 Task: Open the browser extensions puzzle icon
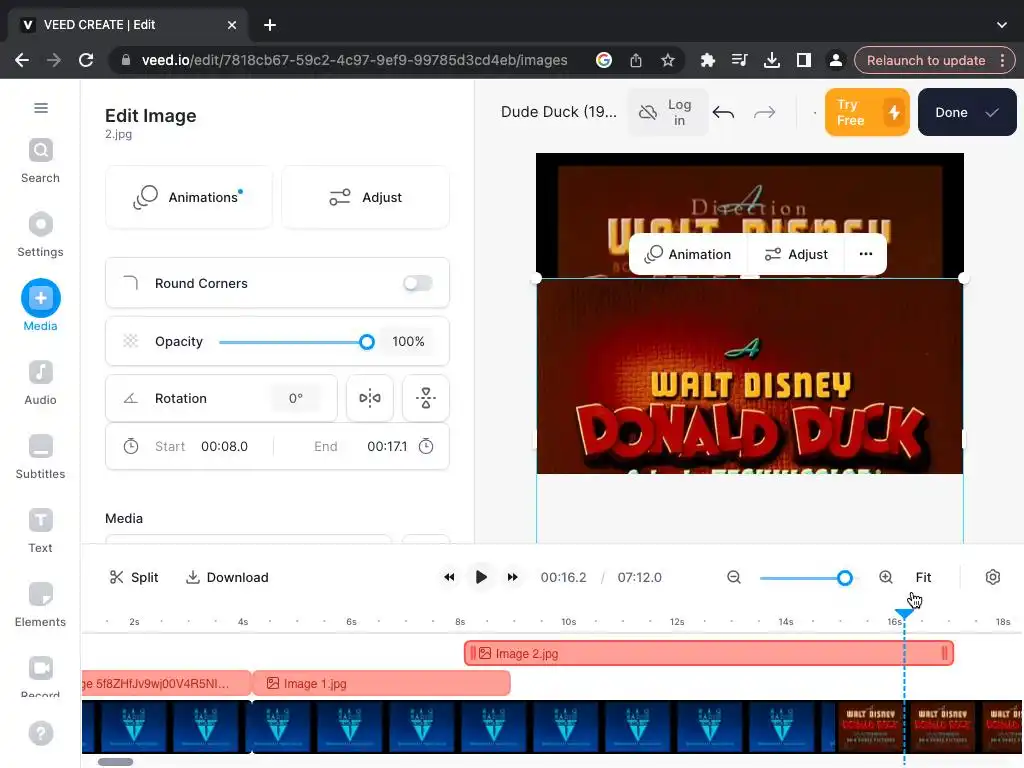pos(707,60)
